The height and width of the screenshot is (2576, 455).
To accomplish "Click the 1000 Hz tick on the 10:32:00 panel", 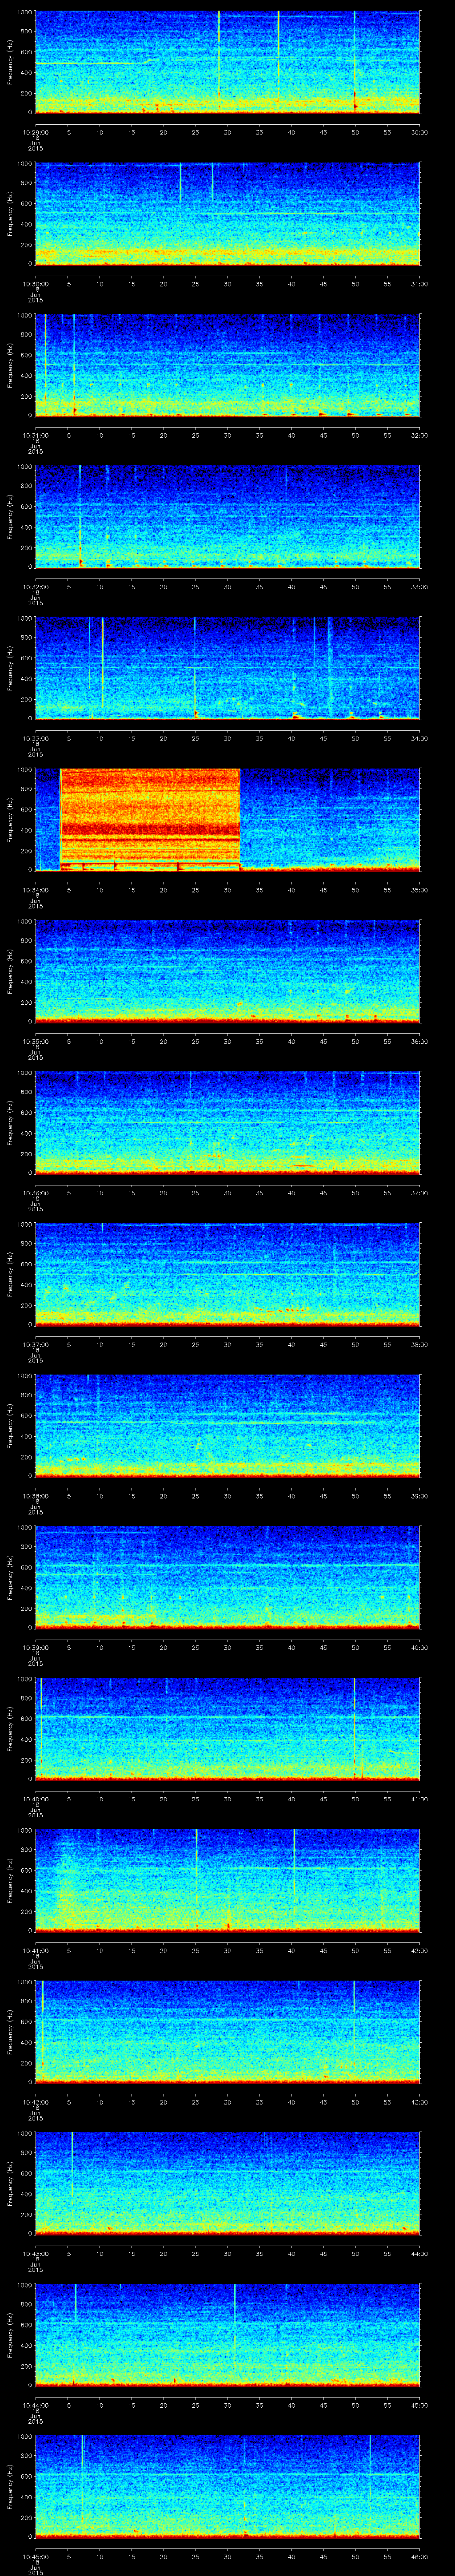I will 24,467.
